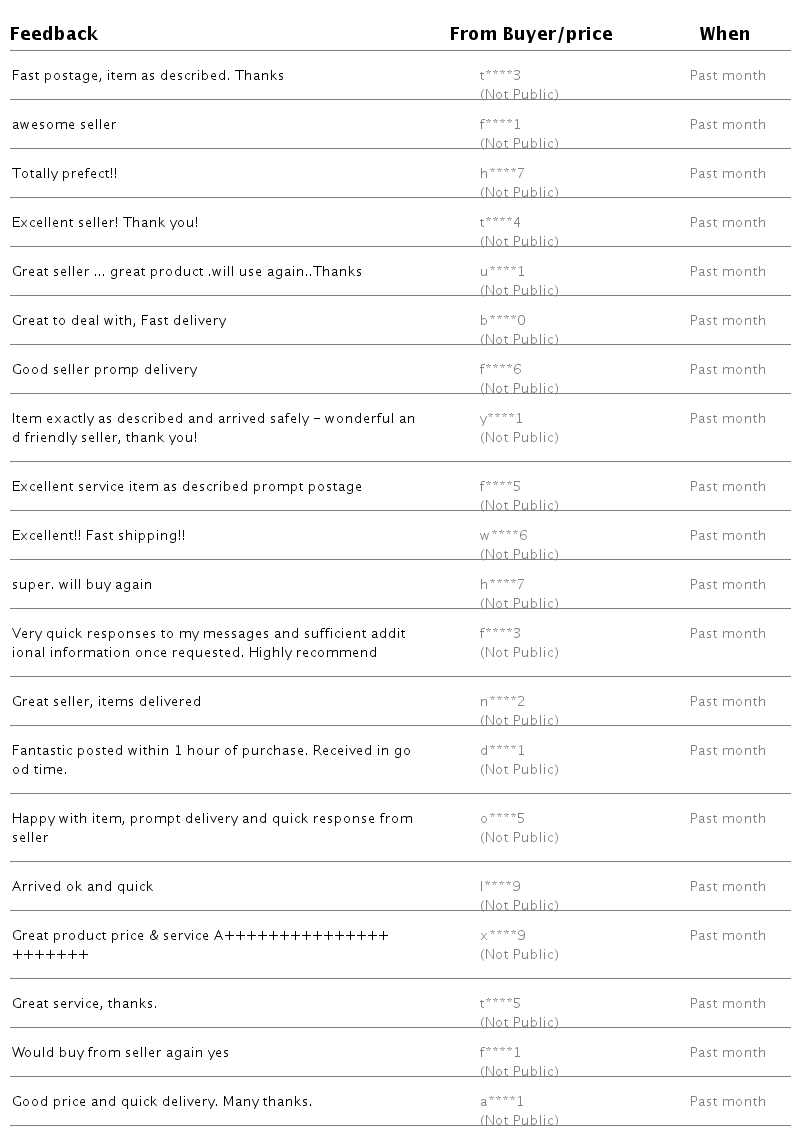Image resolution: width=800 pixels, height=1126 pixels.
Task: Select buyer a****1 in last row
Action: pyautogui.click(x=502, y=1102)
